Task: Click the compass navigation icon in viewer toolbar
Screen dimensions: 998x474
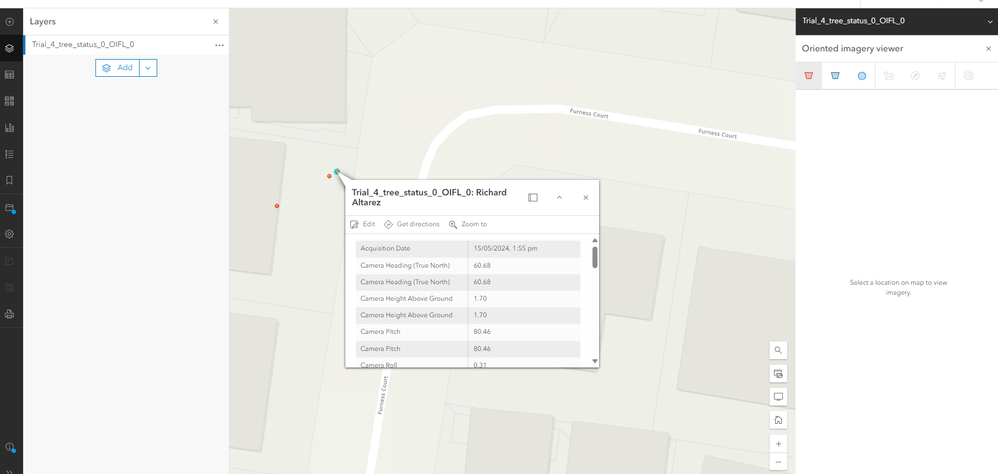Action: (915, 76)
